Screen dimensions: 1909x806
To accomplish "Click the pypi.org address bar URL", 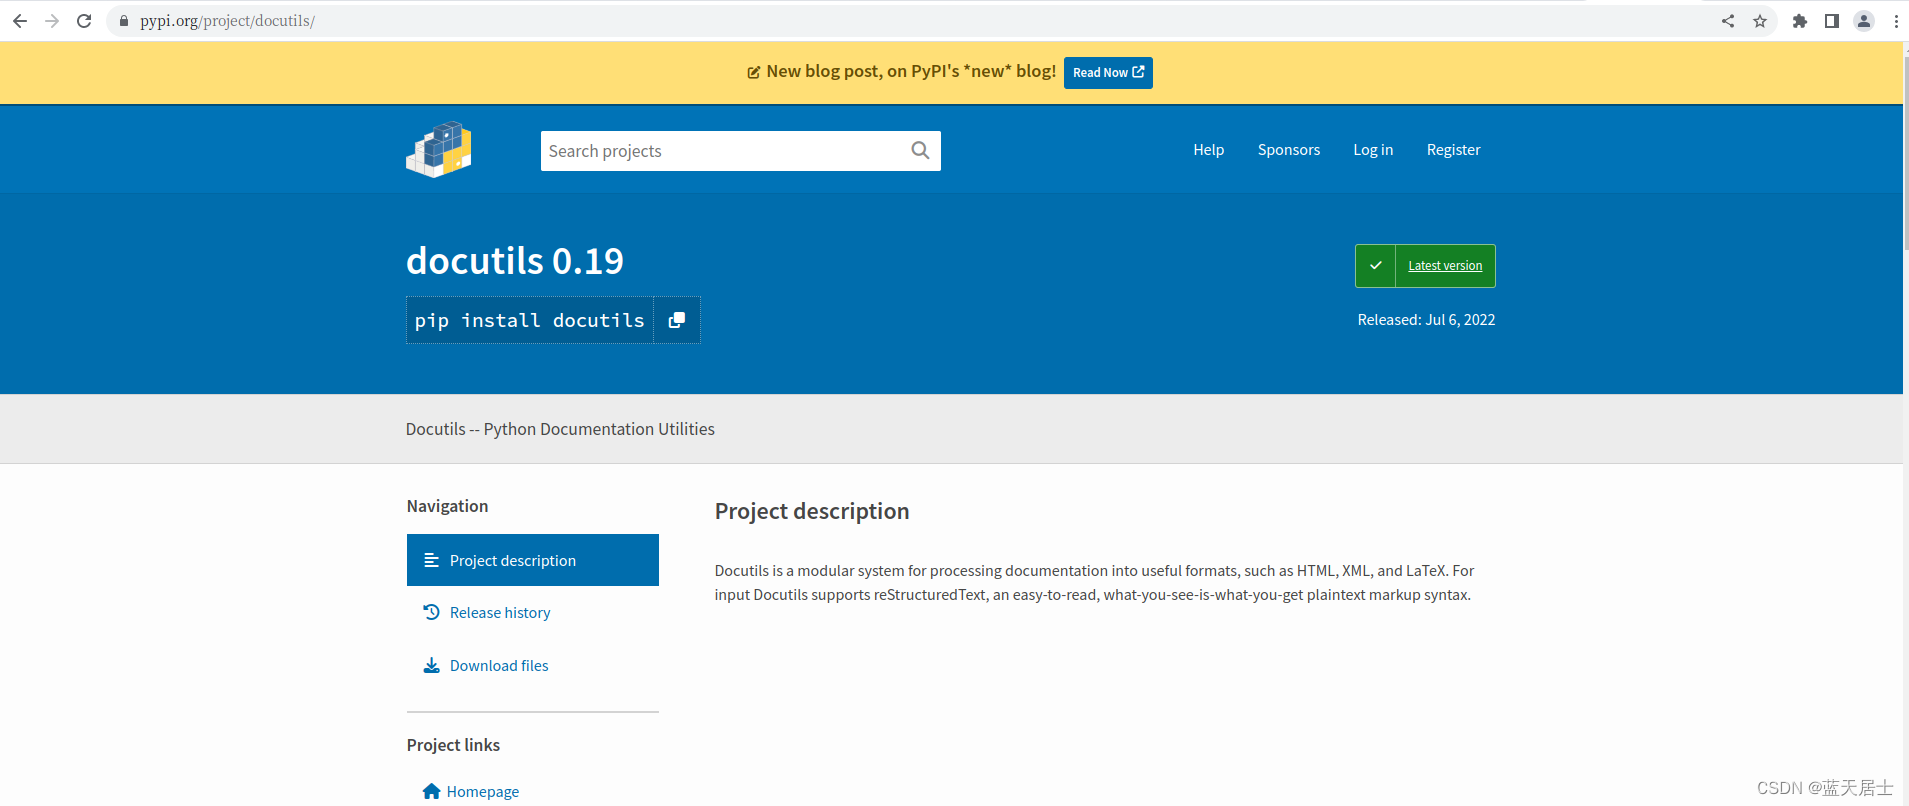I will pyautogui.click(x=227, y=21).
